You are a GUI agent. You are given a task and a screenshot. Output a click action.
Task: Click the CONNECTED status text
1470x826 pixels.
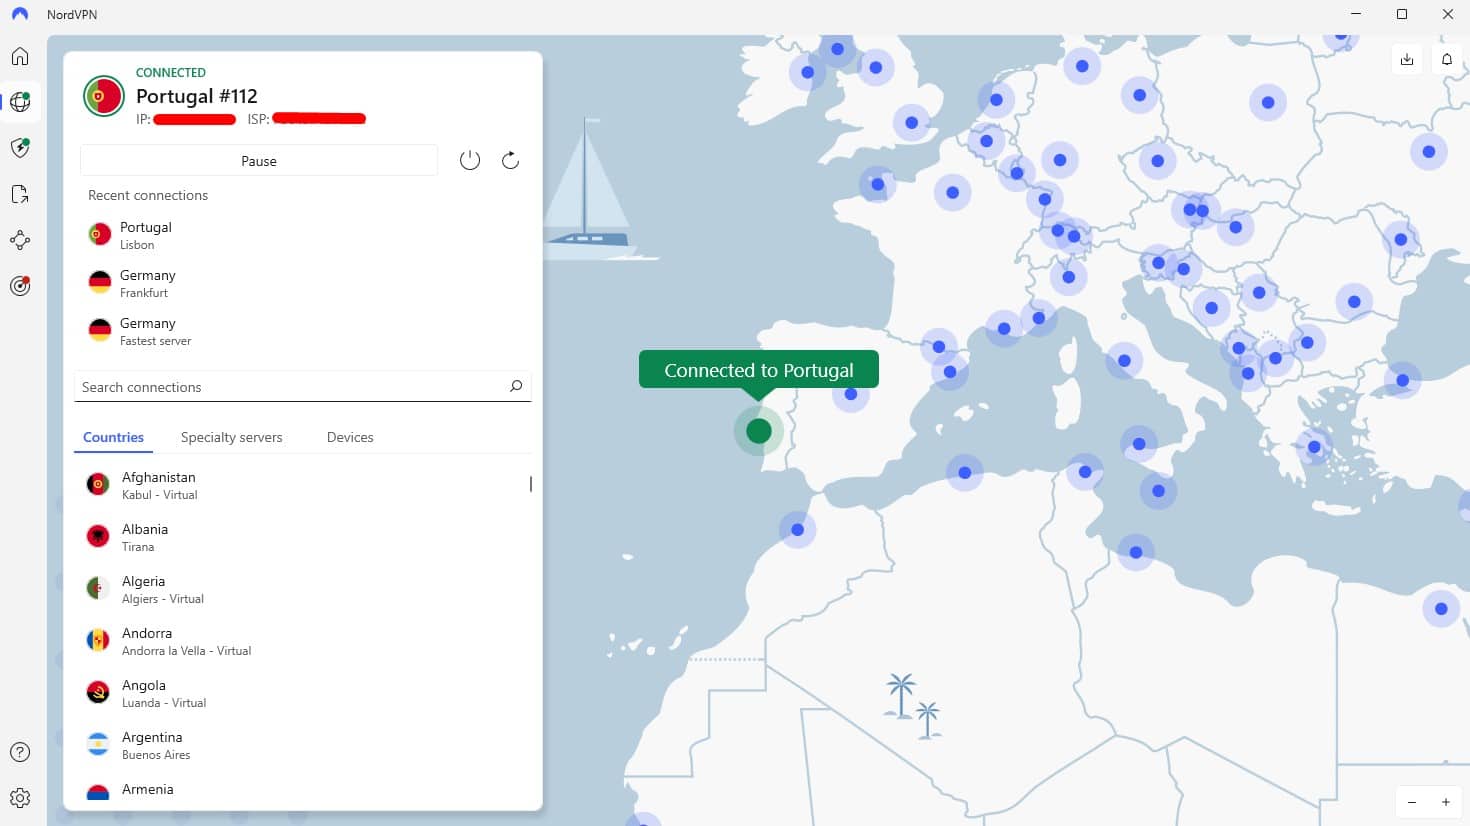click(x=171, y=72)
